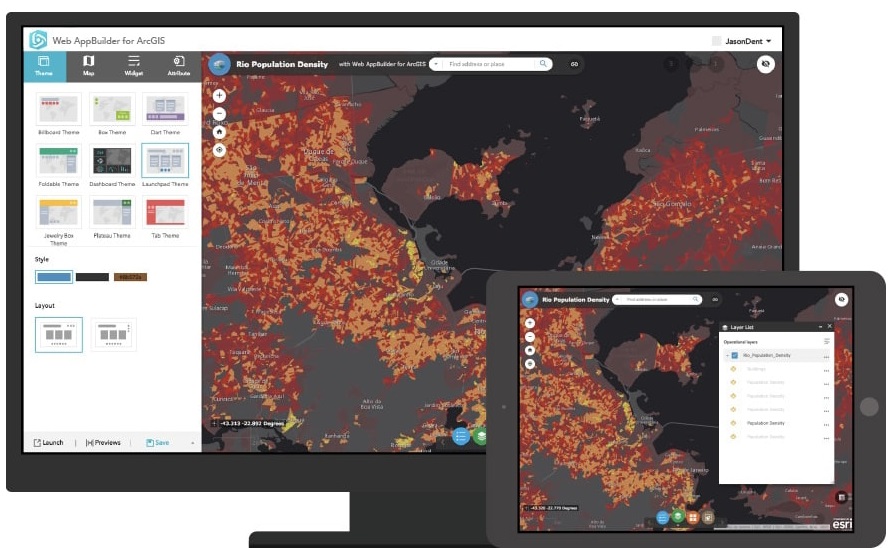Screen dimensions: 892x548
Task: Choose the black style color swatch
Action: [x=92, y=277]
